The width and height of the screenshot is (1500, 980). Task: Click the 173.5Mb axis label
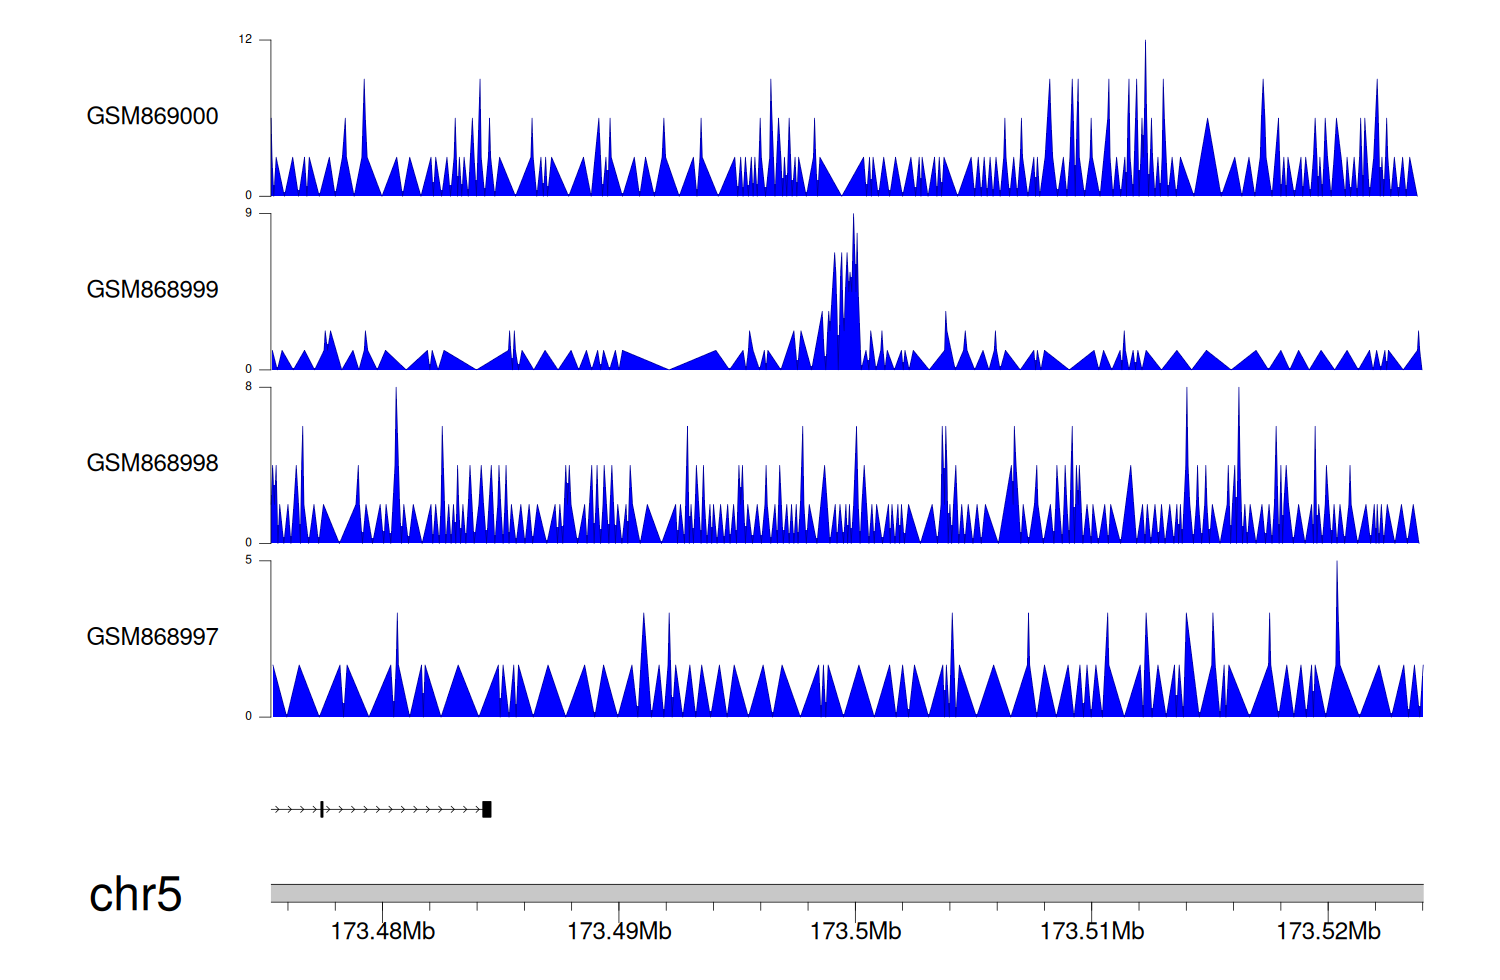pyautogui.click(x=855, y=932)
